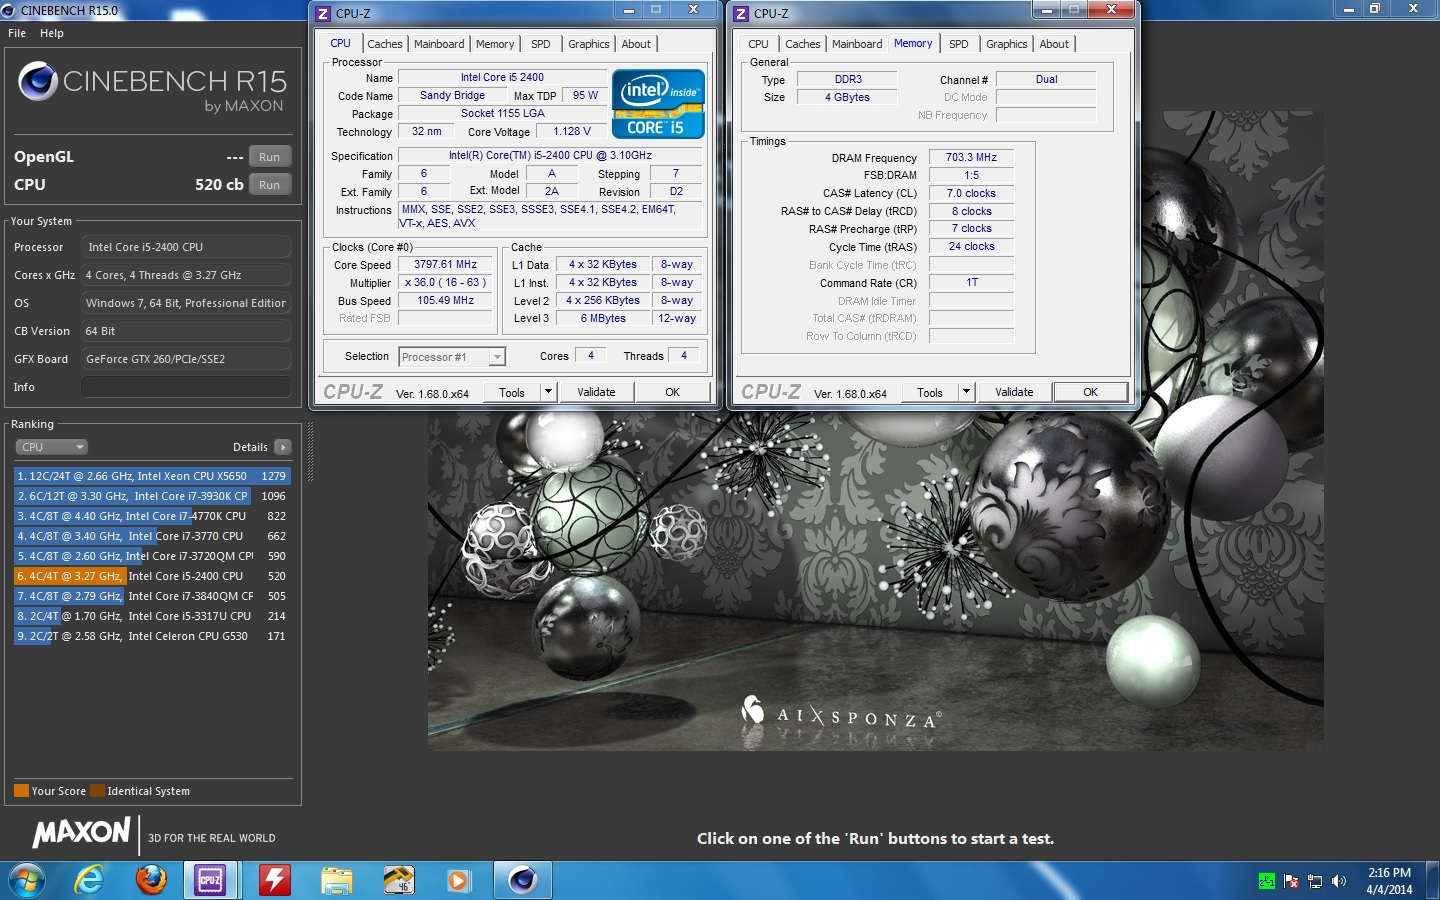This screenshot has height=900, width=1440.
Task: Switch to the CPU-Z taskbar icon
Action: point(210,880)
